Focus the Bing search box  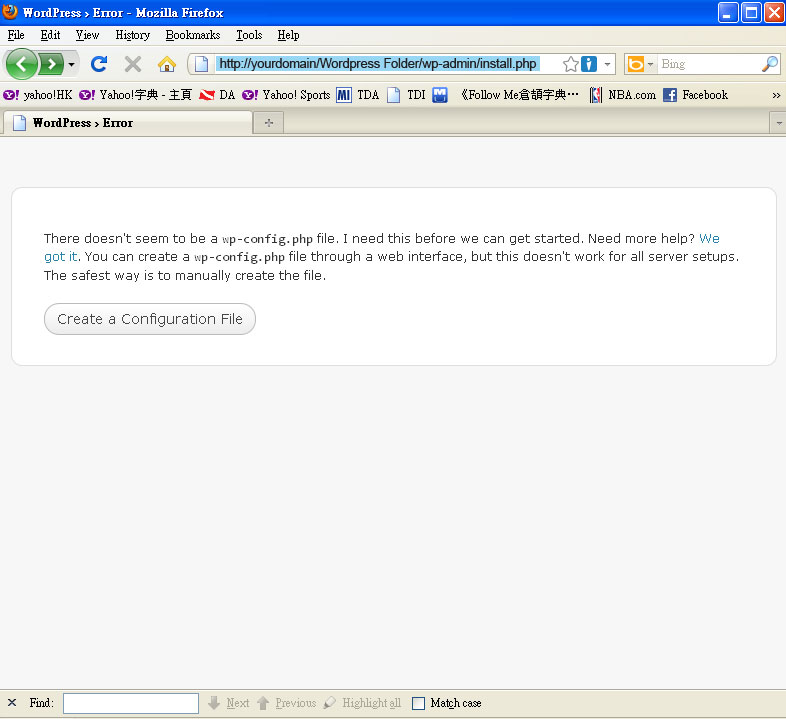click(708, 64)
